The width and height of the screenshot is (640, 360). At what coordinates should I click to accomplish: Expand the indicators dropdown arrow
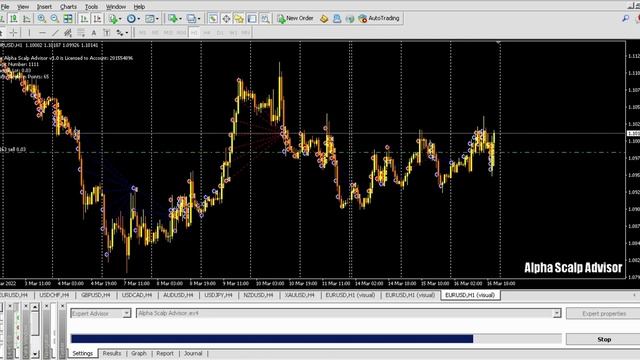pos(120,18)
